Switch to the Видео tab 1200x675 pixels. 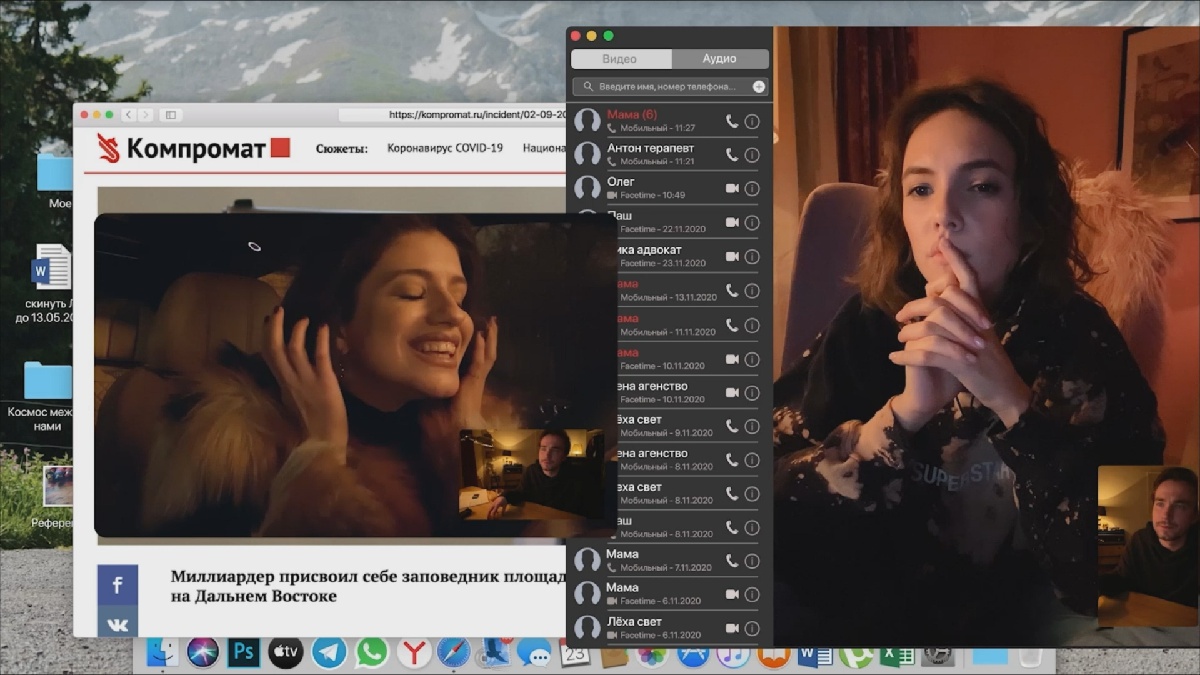tap(619, 59)
